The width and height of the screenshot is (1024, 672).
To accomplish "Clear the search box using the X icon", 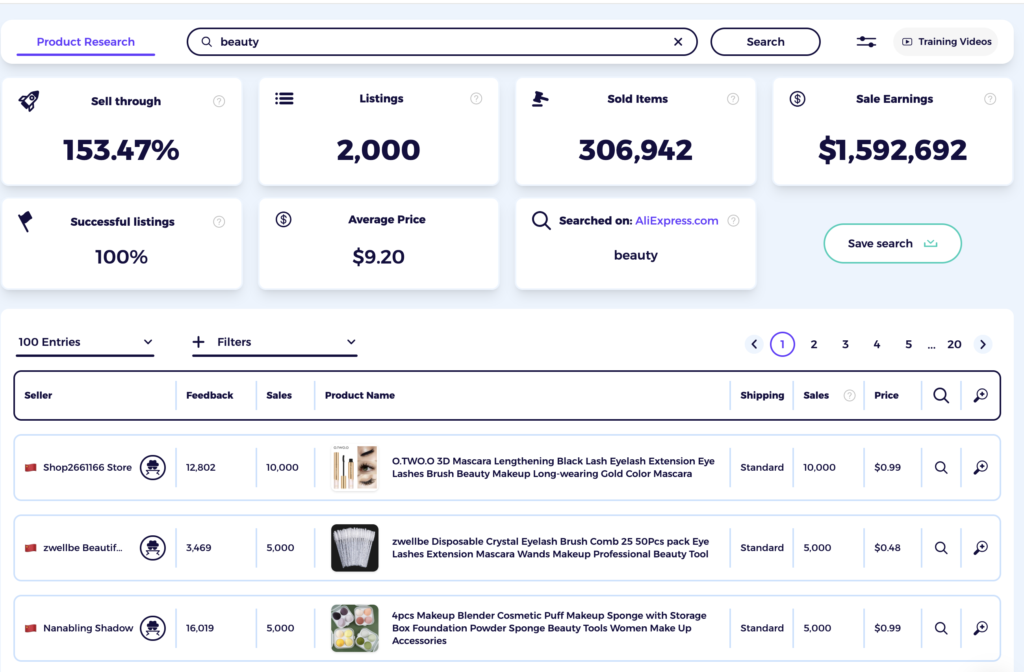I will tap(678, 41).
